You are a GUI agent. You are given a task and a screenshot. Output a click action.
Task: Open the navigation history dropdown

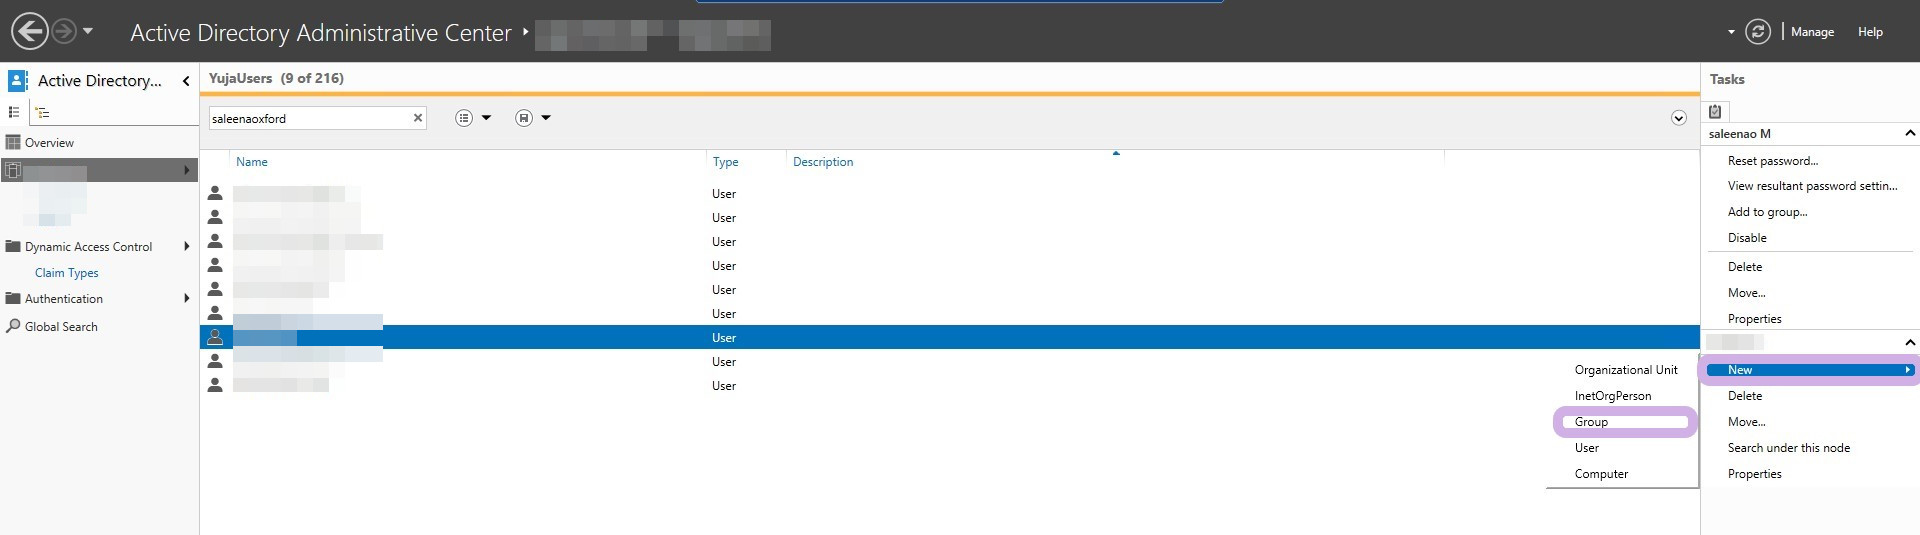point(88,31)
